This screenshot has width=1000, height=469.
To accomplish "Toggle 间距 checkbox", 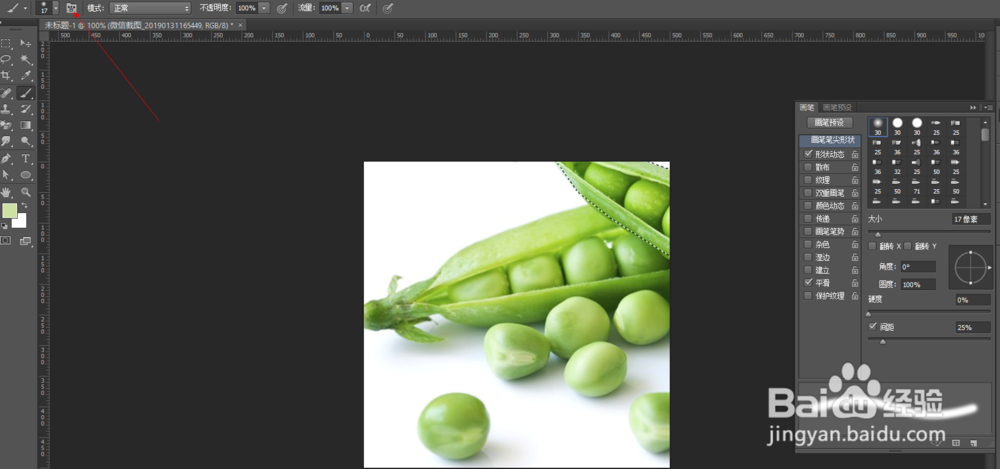I will coord(873,327).
